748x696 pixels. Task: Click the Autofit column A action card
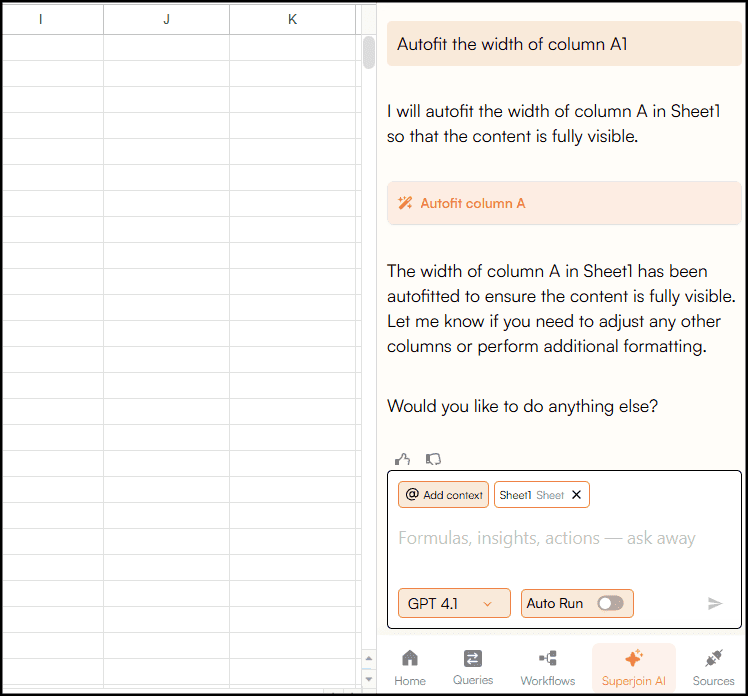click(x=564, y=203)
